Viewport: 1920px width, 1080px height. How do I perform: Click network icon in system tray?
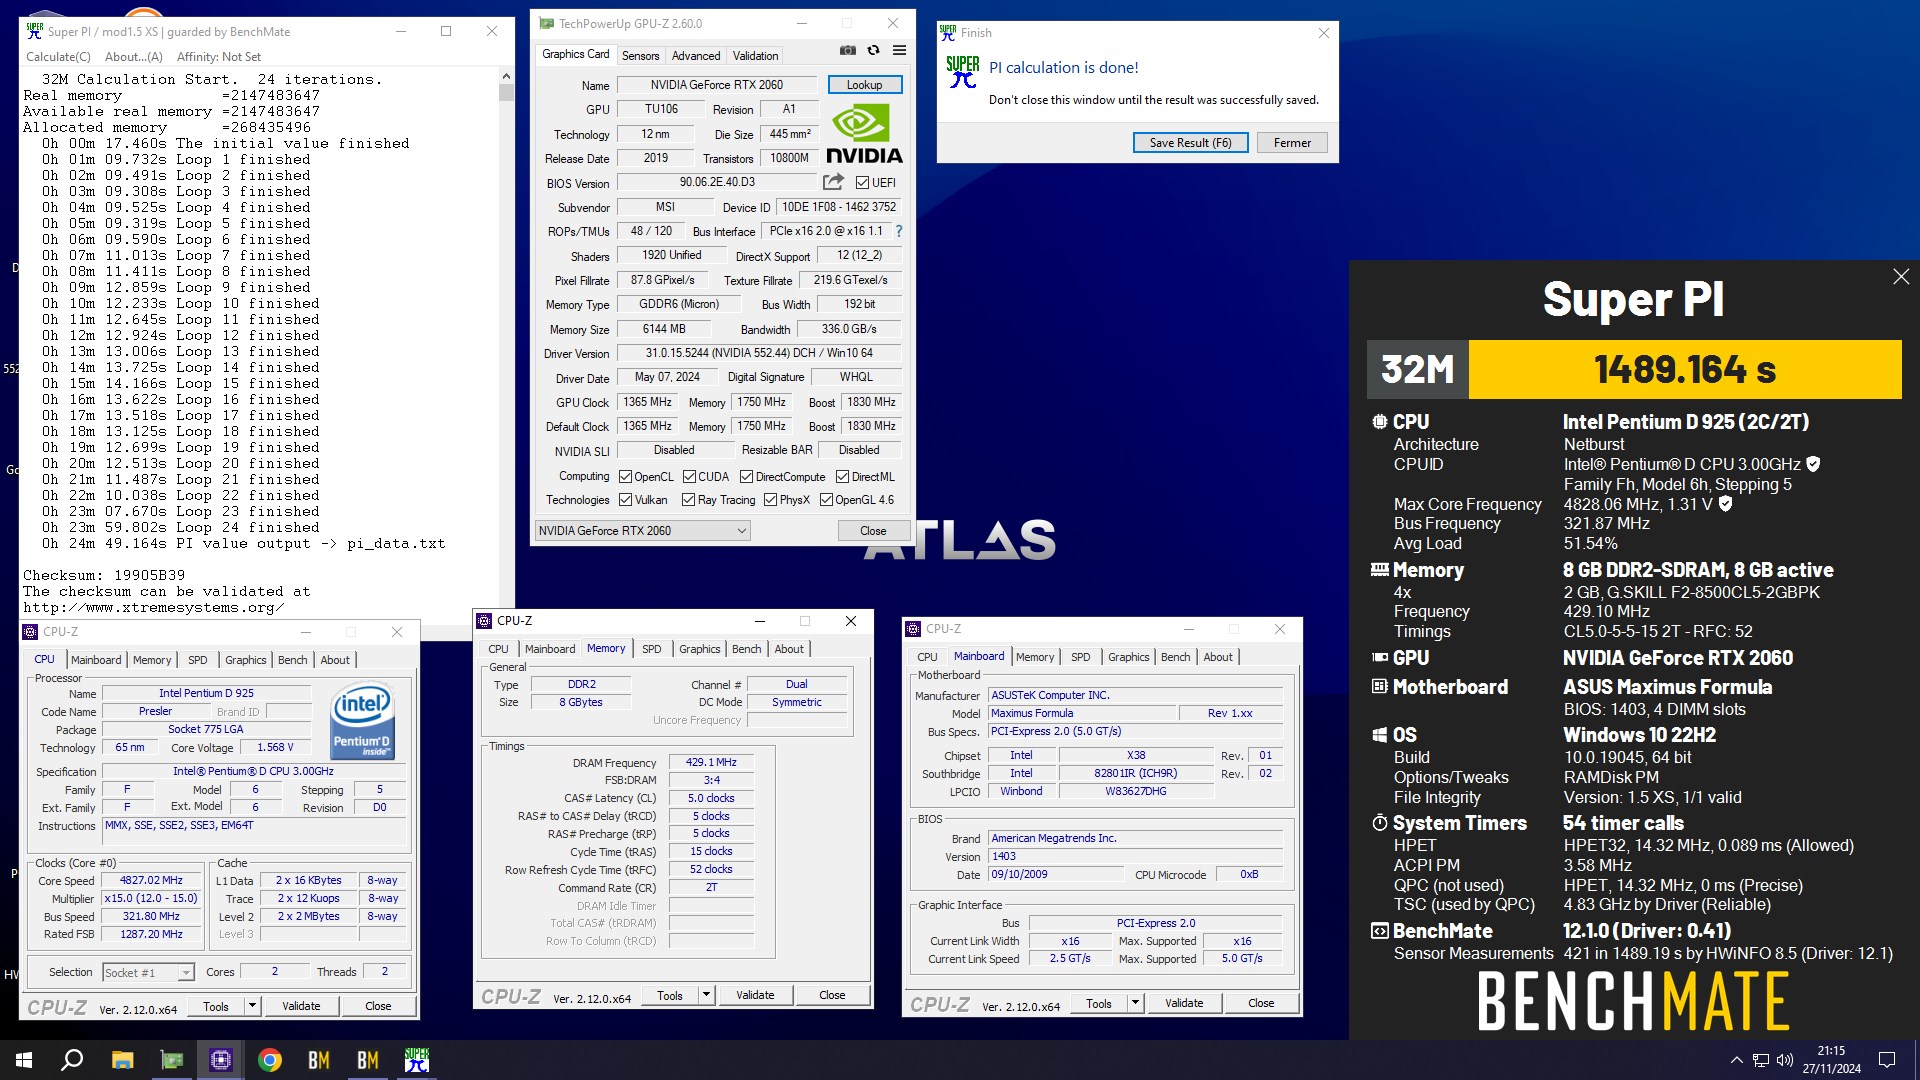coord(1761,1060)
